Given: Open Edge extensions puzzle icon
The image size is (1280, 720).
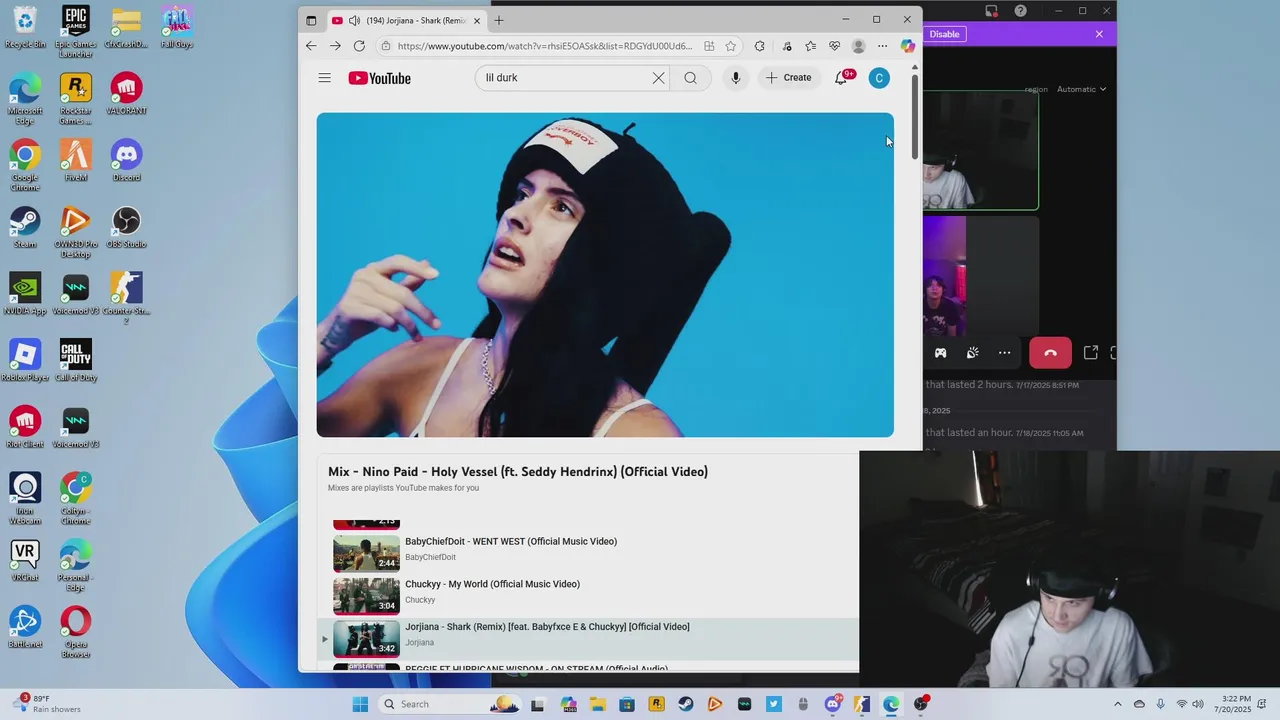Looking at the screenshot, I should click(x=760, y=46).
